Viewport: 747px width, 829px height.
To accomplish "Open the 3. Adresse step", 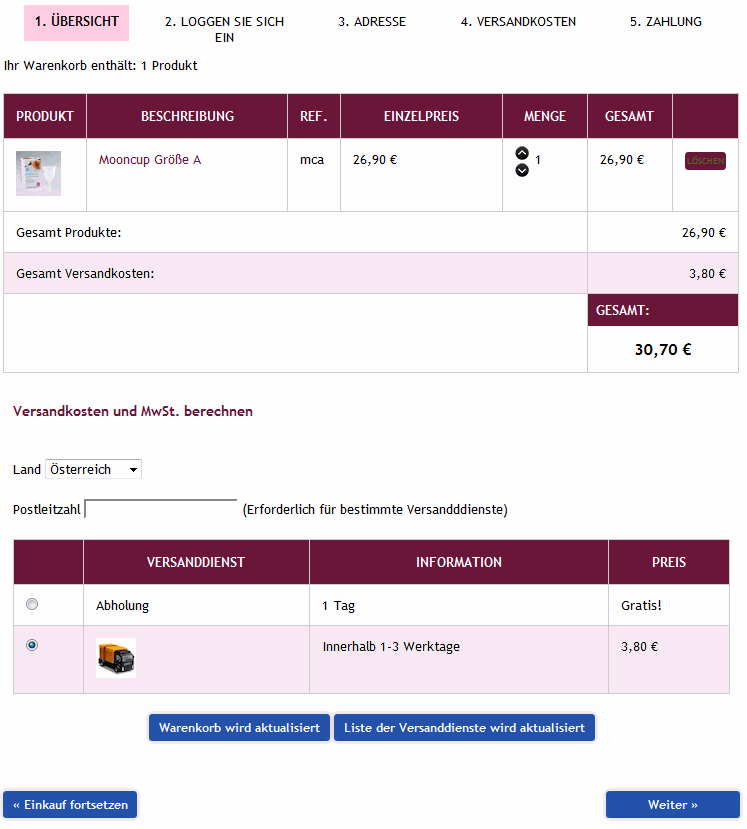I will [372, 22].
